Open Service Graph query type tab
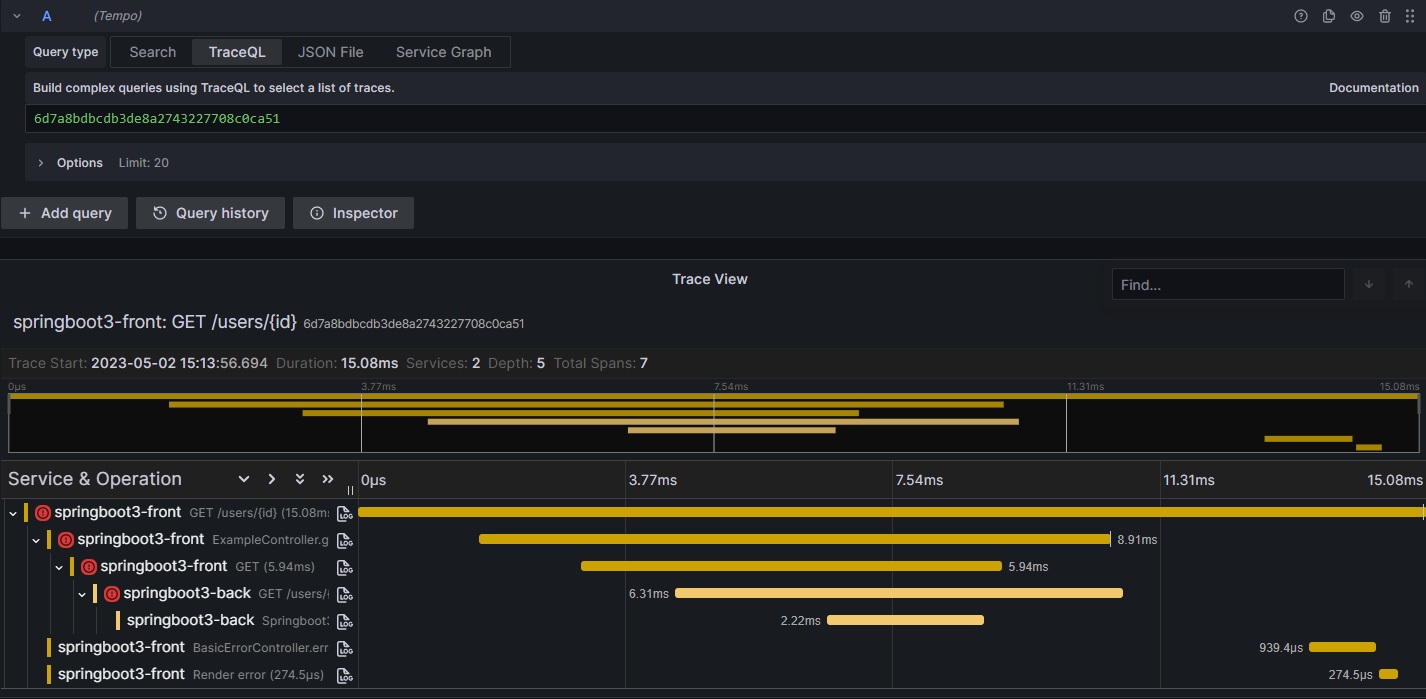The image size is (1426, 699). point(444,52)
